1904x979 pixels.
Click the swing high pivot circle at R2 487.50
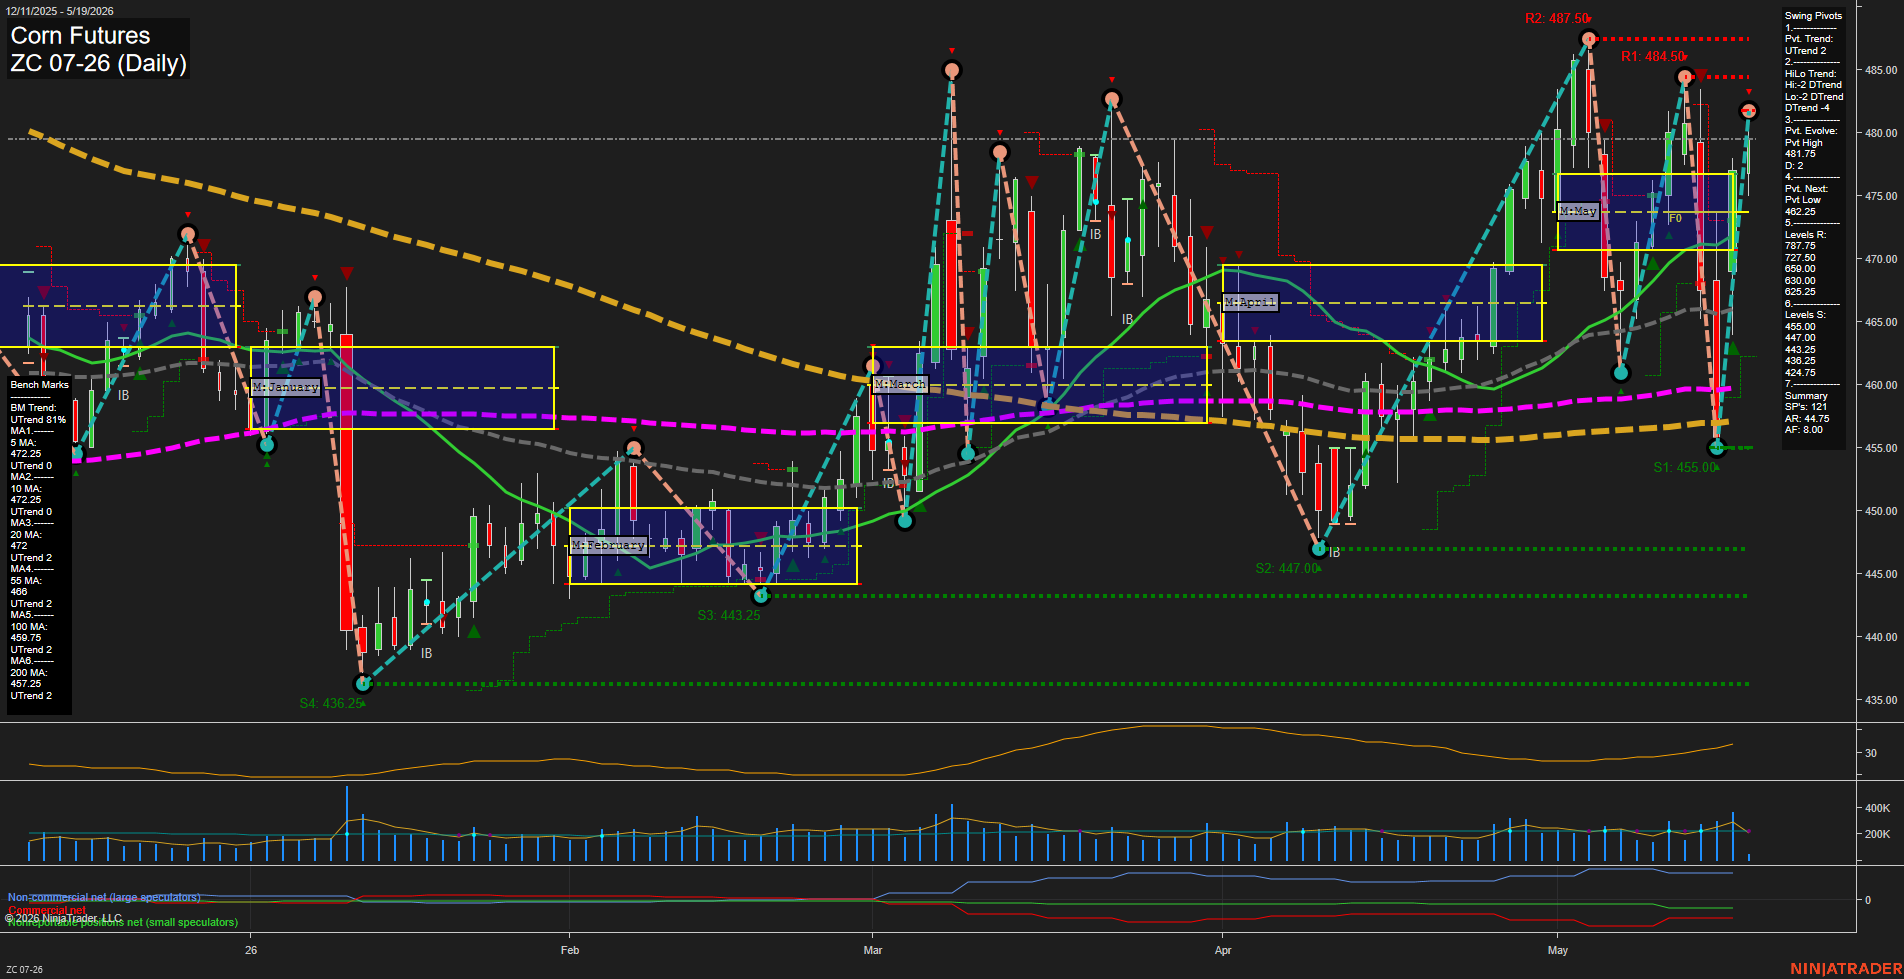tap(1588, 39)
